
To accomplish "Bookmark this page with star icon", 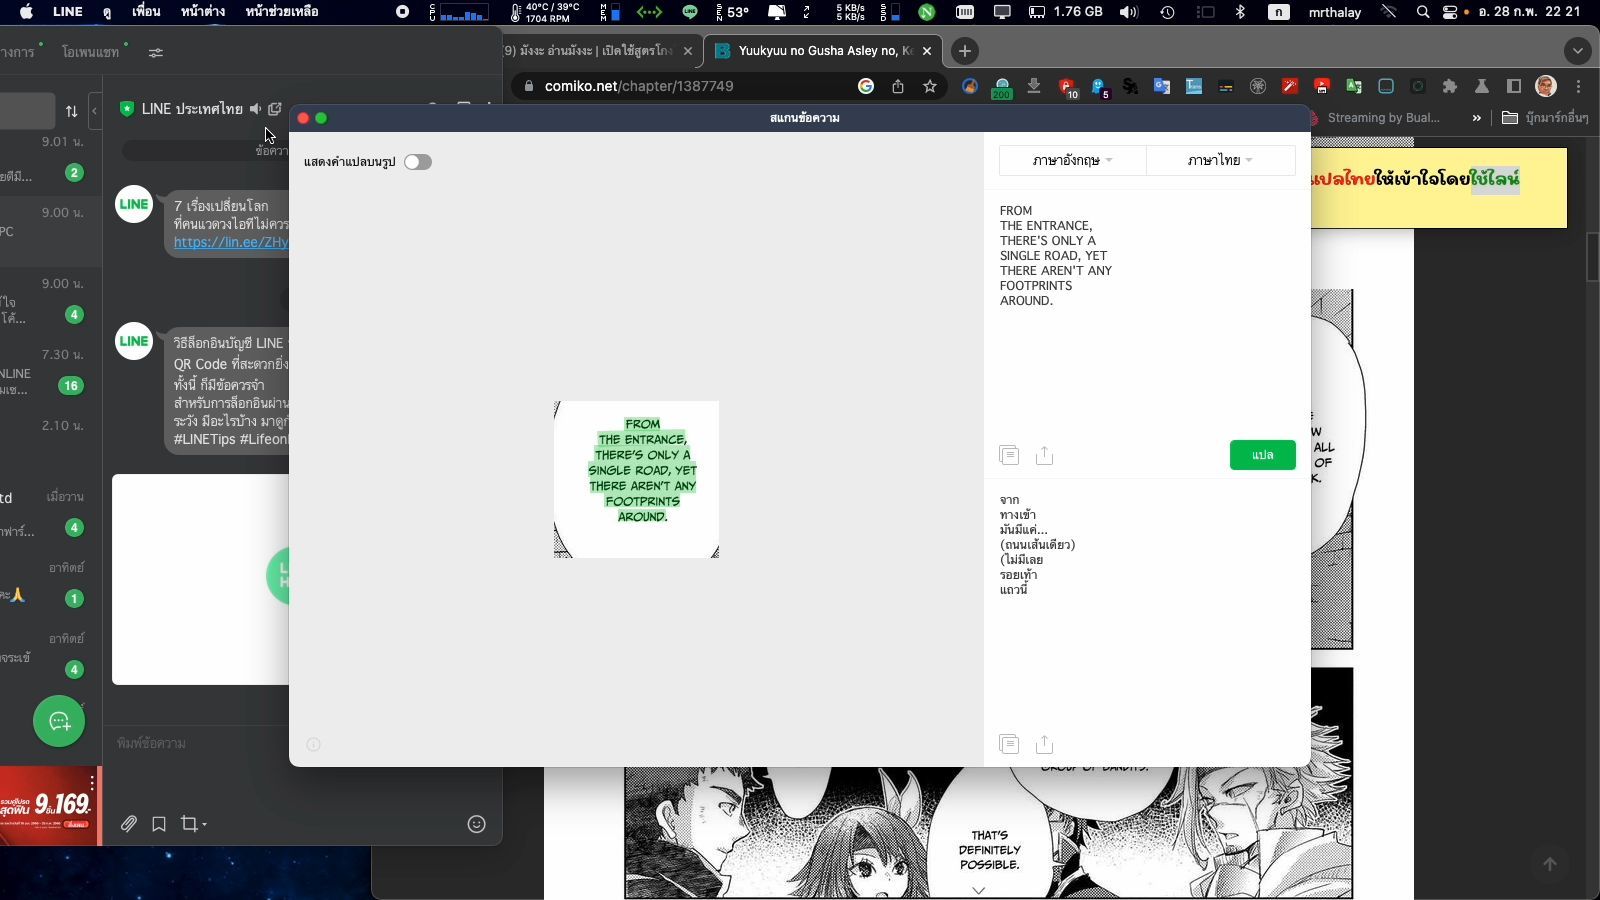I will (x=930, y=86).
